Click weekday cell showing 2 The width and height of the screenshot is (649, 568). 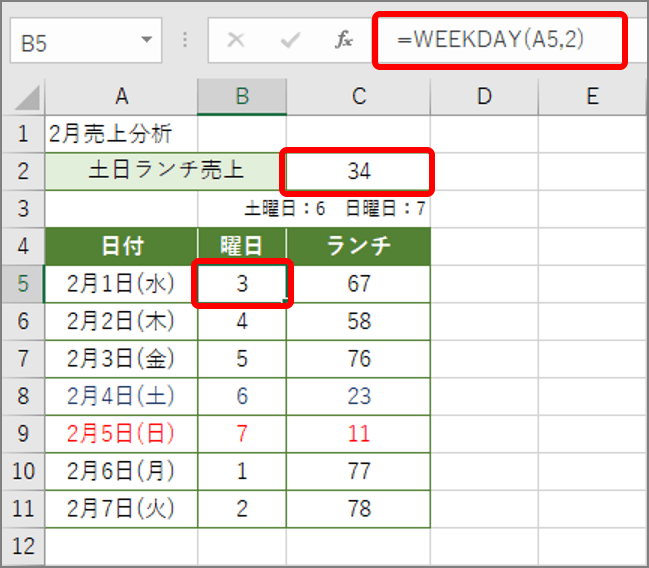pyautogui.click(x=242, y=509)
